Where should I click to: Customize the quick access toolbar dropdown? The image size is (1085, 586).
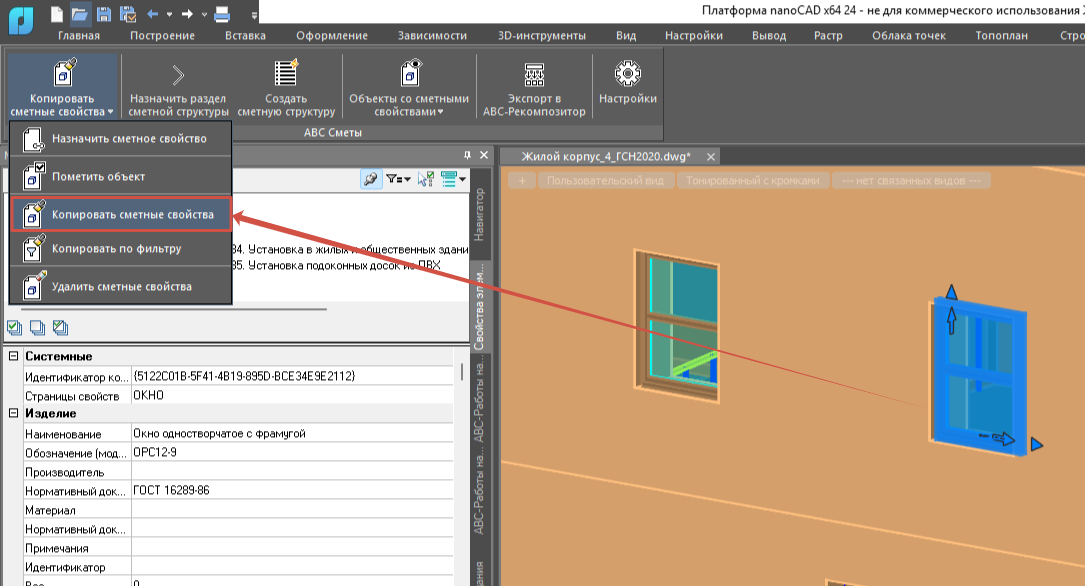(x=255, y=15)
